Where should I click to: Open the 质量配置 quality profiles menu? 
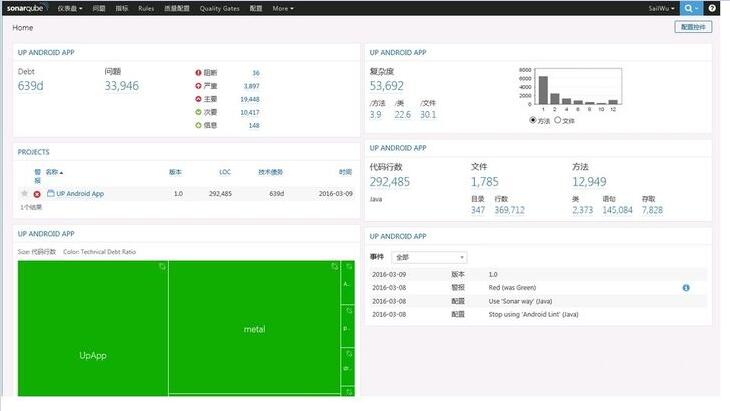point(177,8)
